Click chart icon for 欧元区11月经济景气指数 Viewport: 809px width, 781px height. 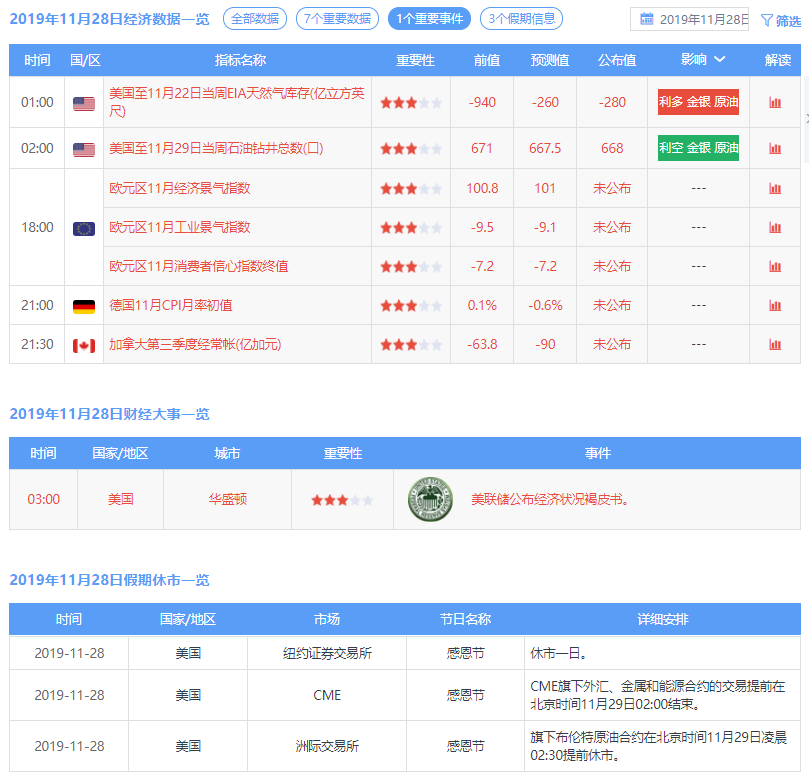(x=774, y=188)
